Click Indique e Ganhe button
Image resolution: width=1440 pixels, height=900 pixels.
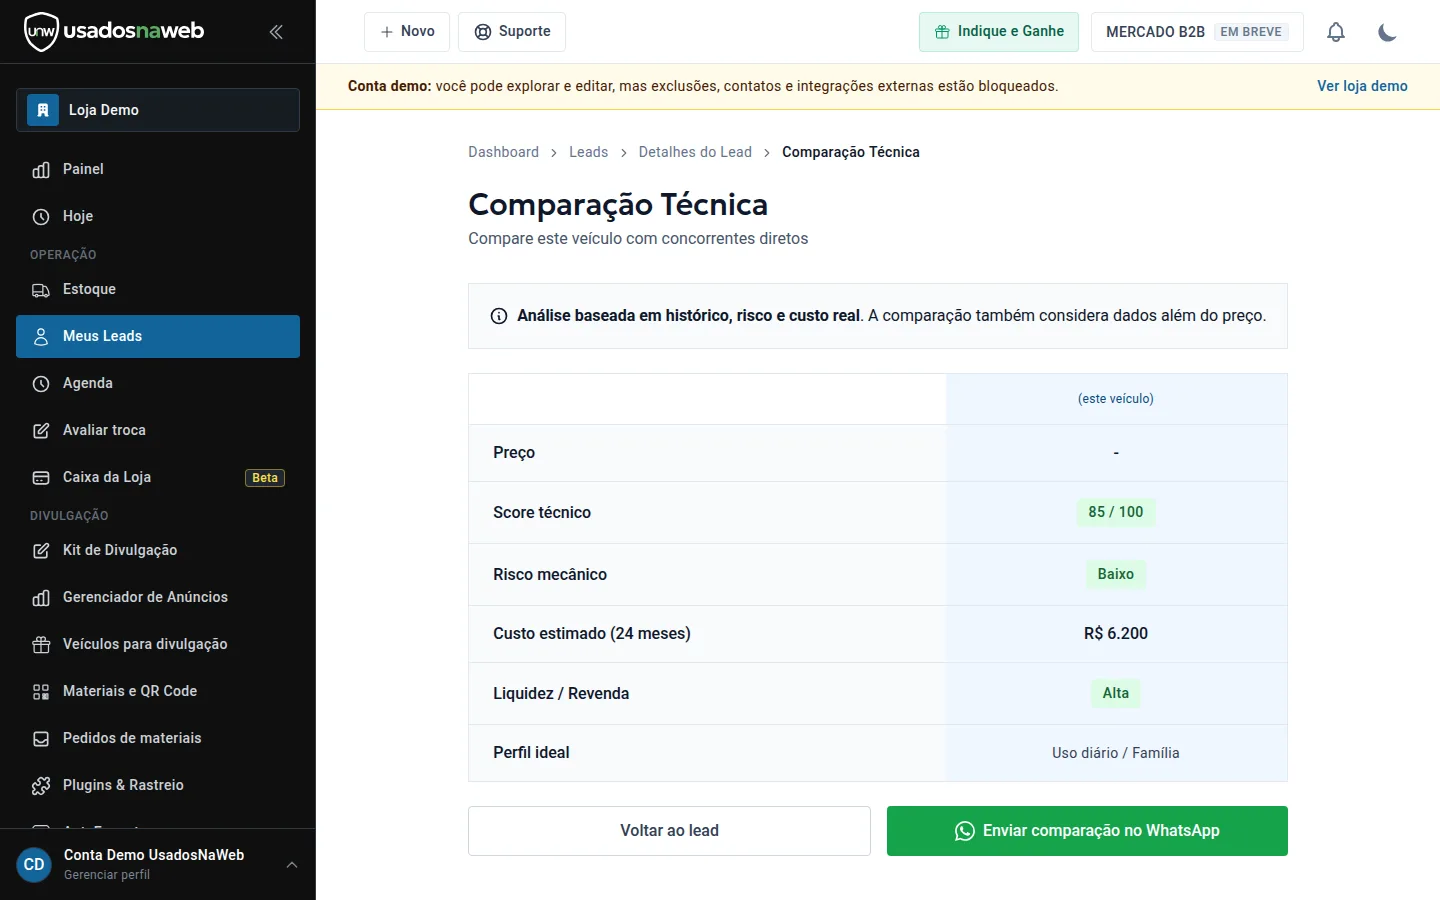pyautogui.click(x=999, y=32)
